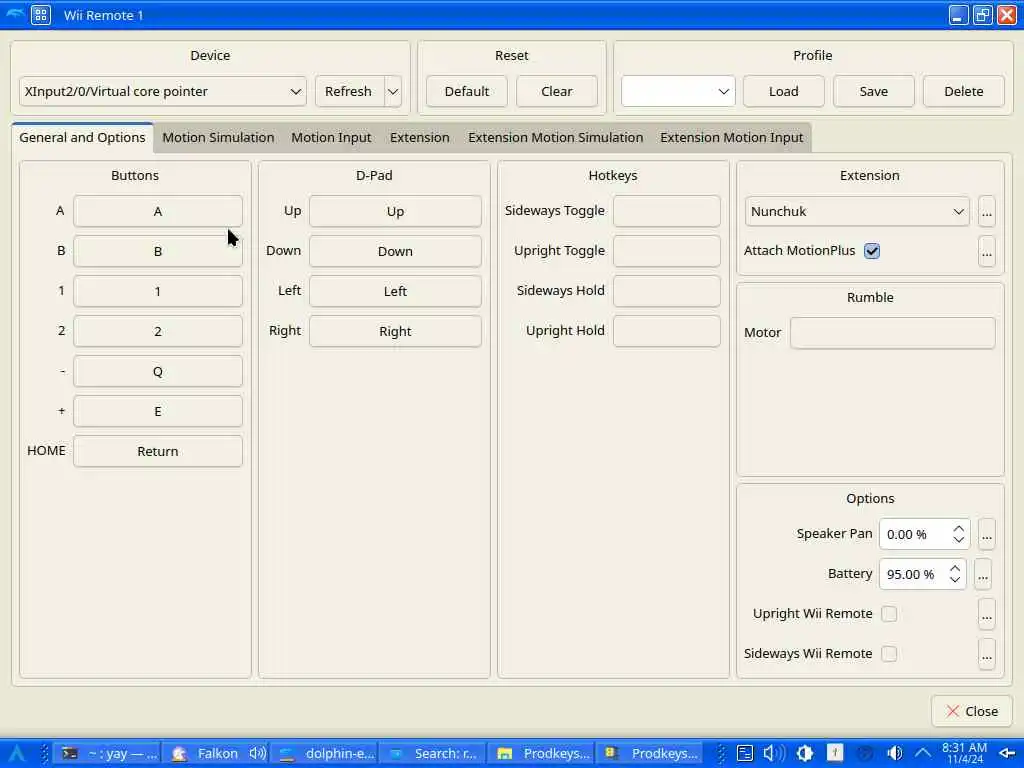The height and width of the screenshot is (768, 1024).
Task: Open the Profile name combo box
Action: coord(678,91)
